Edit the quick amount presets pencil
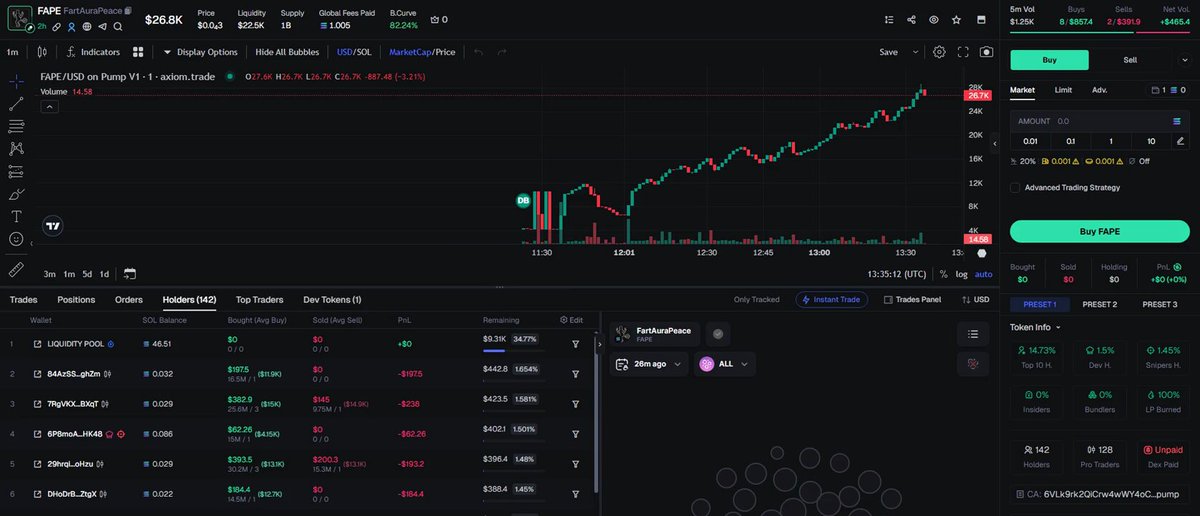Viewport: 1200px width, 516px height. tap(1181, 141)
